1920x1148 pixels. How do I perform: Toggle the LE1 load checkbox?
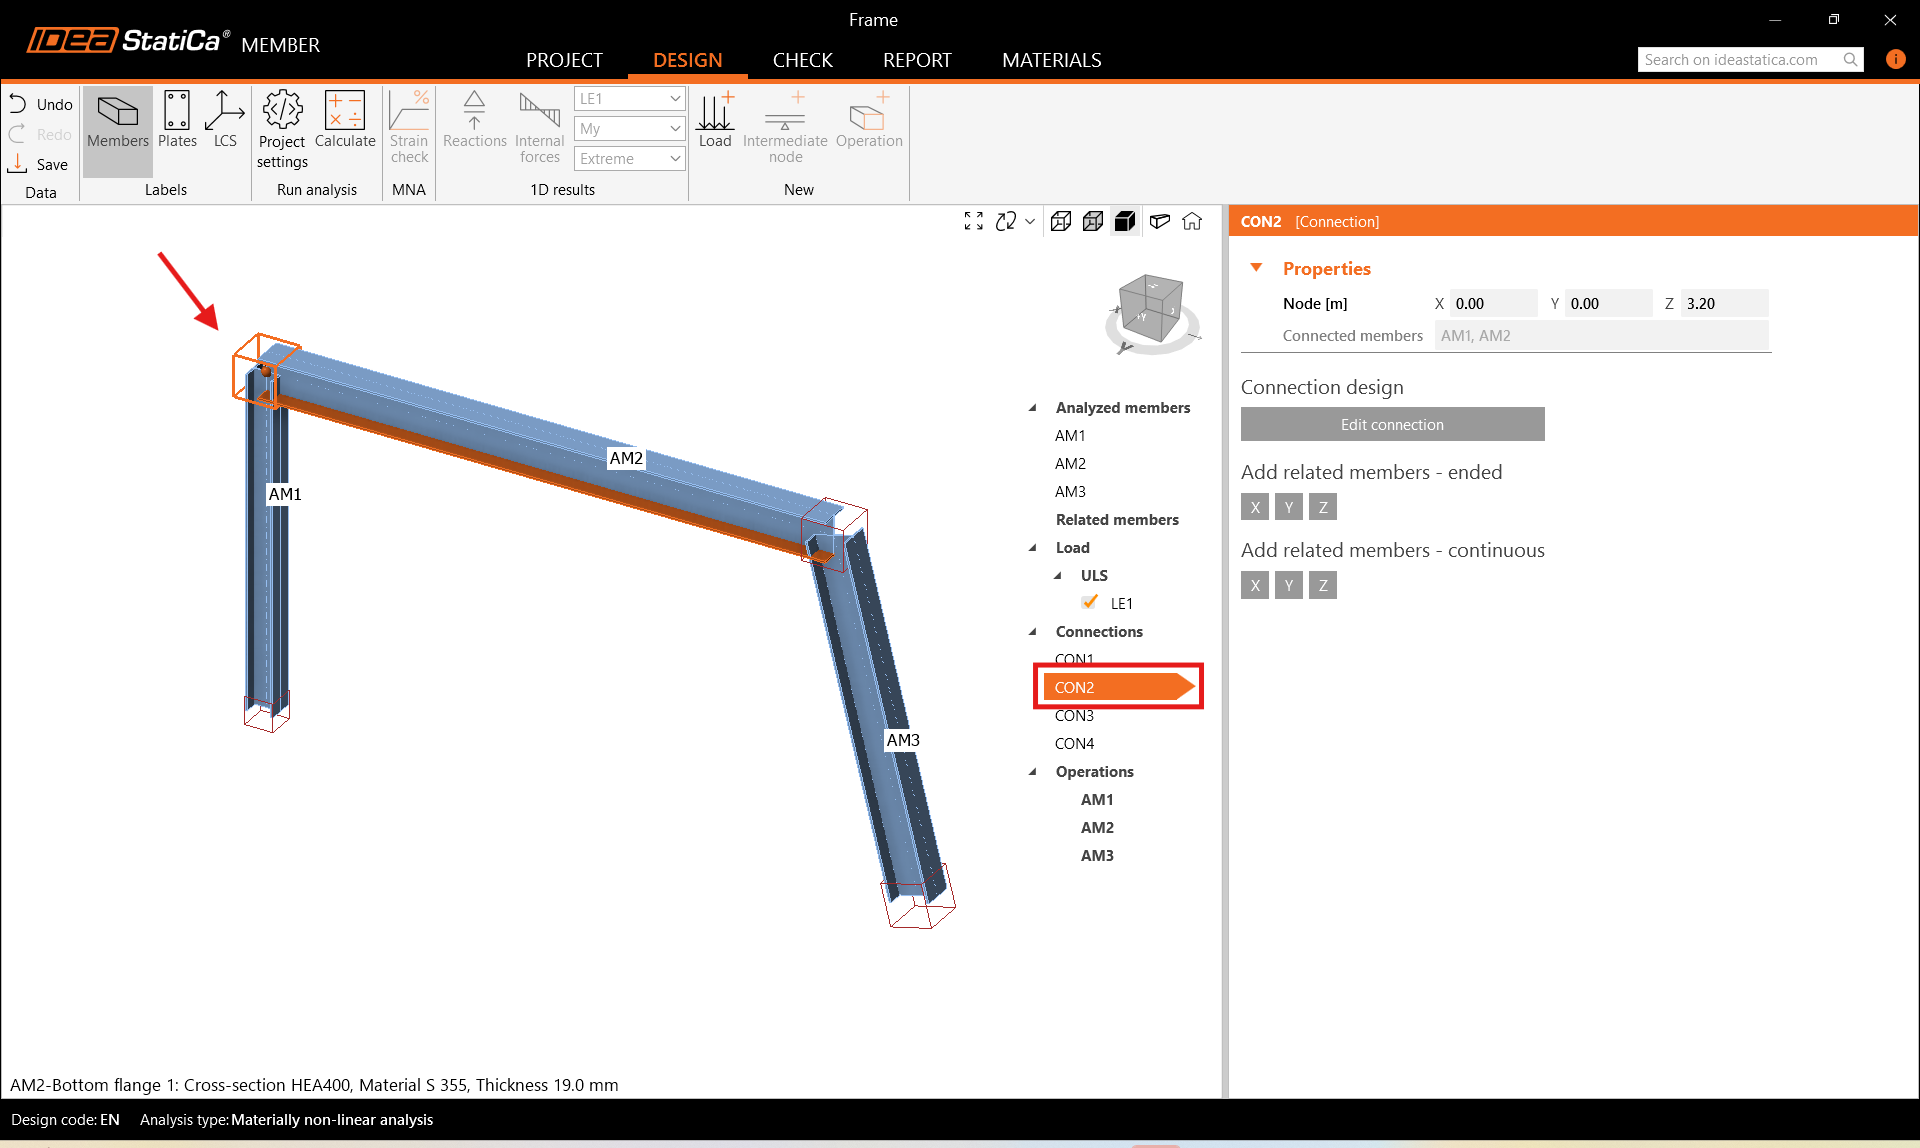point(1090,603)
